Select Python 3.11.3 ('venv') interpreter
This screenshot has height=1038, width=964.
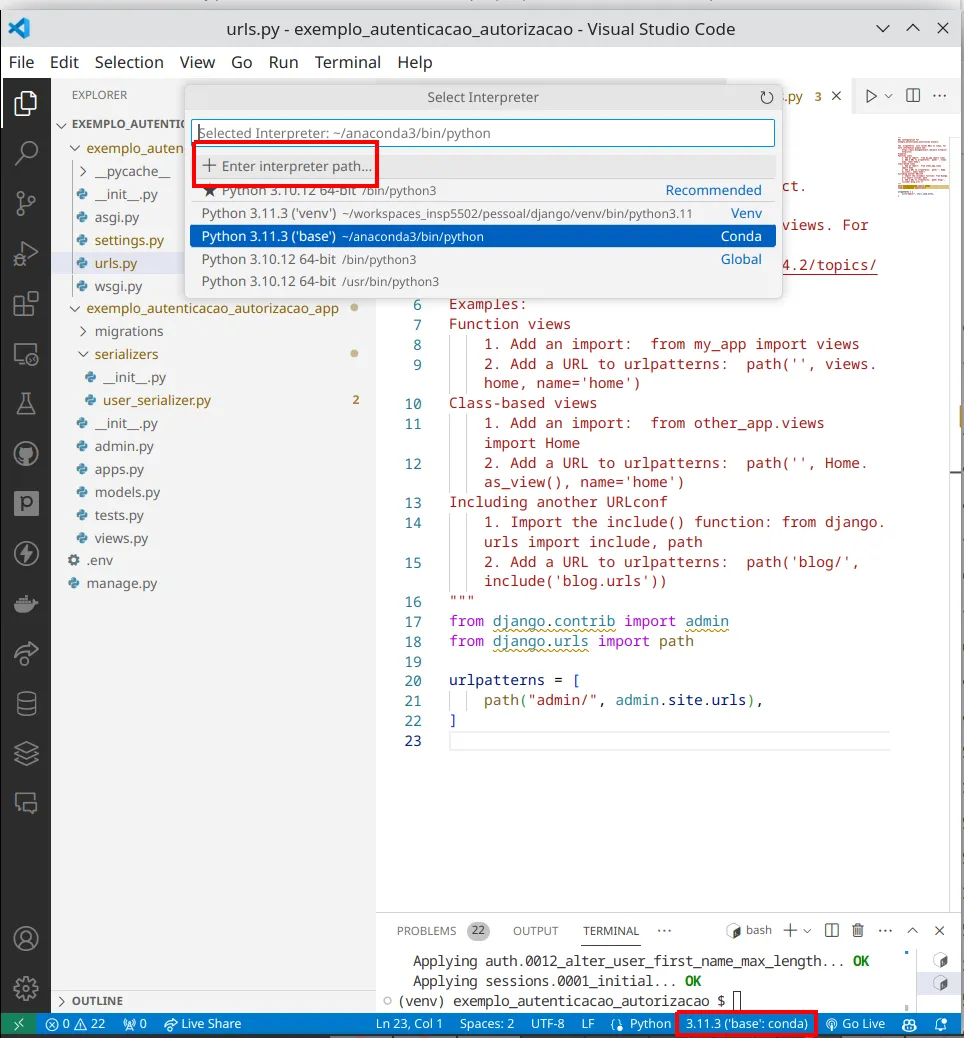click(483, 213)
